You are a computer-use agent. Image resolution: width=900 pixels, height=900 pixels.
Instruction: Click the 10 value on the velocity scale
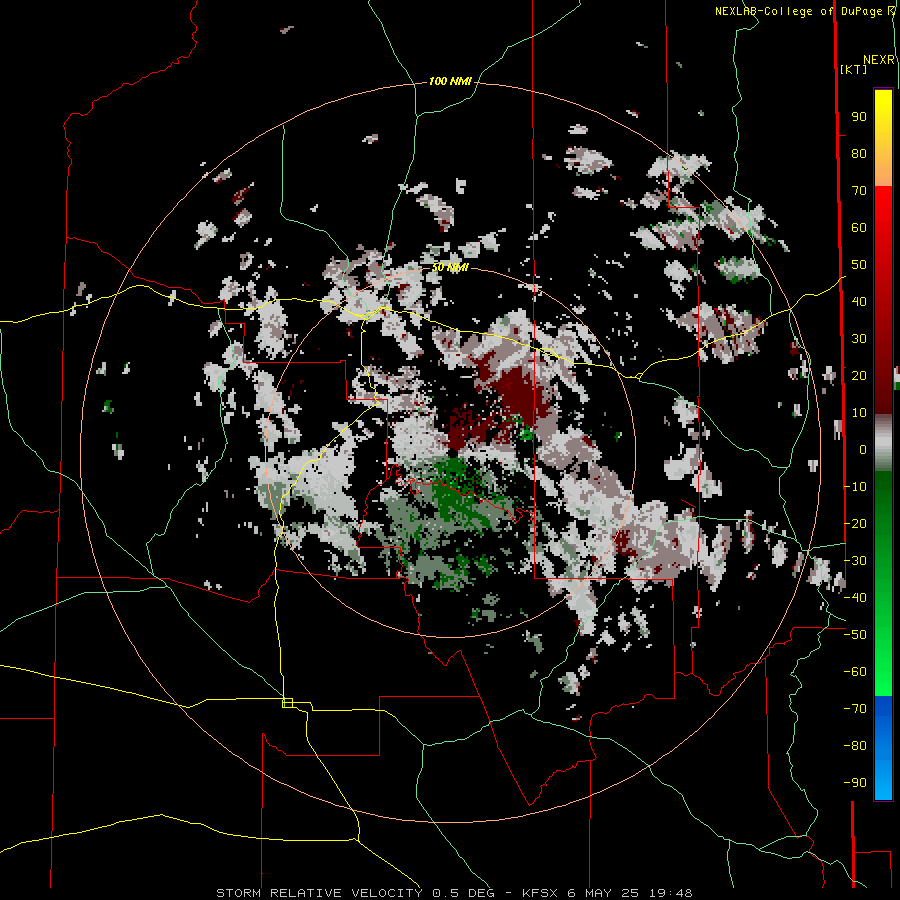pyautogui.click(x=859, y=413)
